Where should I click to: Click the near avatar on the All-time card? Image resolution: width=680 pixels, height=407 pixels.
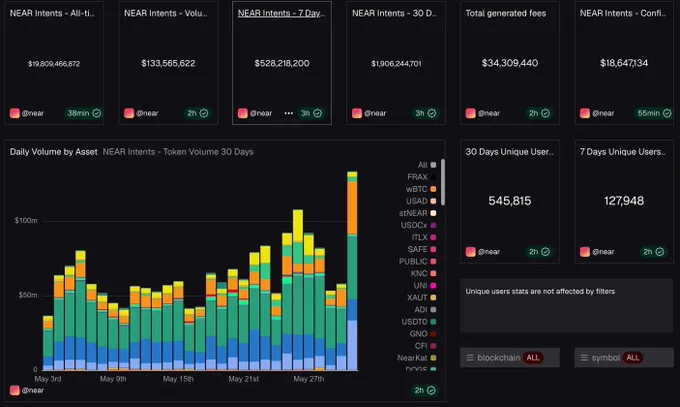[15, 113]
